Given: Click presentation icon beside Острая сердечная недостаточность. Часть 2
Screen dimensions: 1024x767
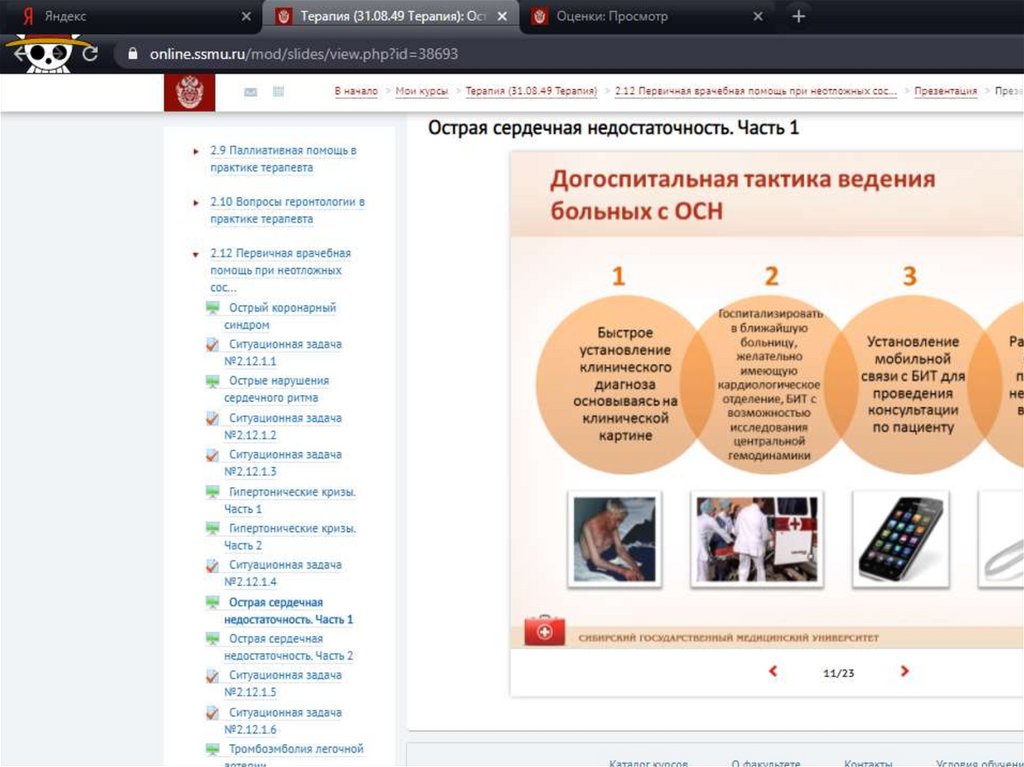Looking at the screenshot, I should (213, 638).
